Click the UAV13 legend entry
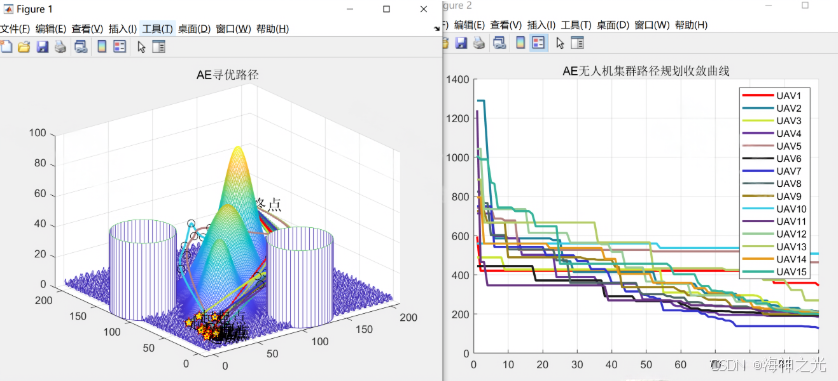838x381 pixels. click(774, 246)
